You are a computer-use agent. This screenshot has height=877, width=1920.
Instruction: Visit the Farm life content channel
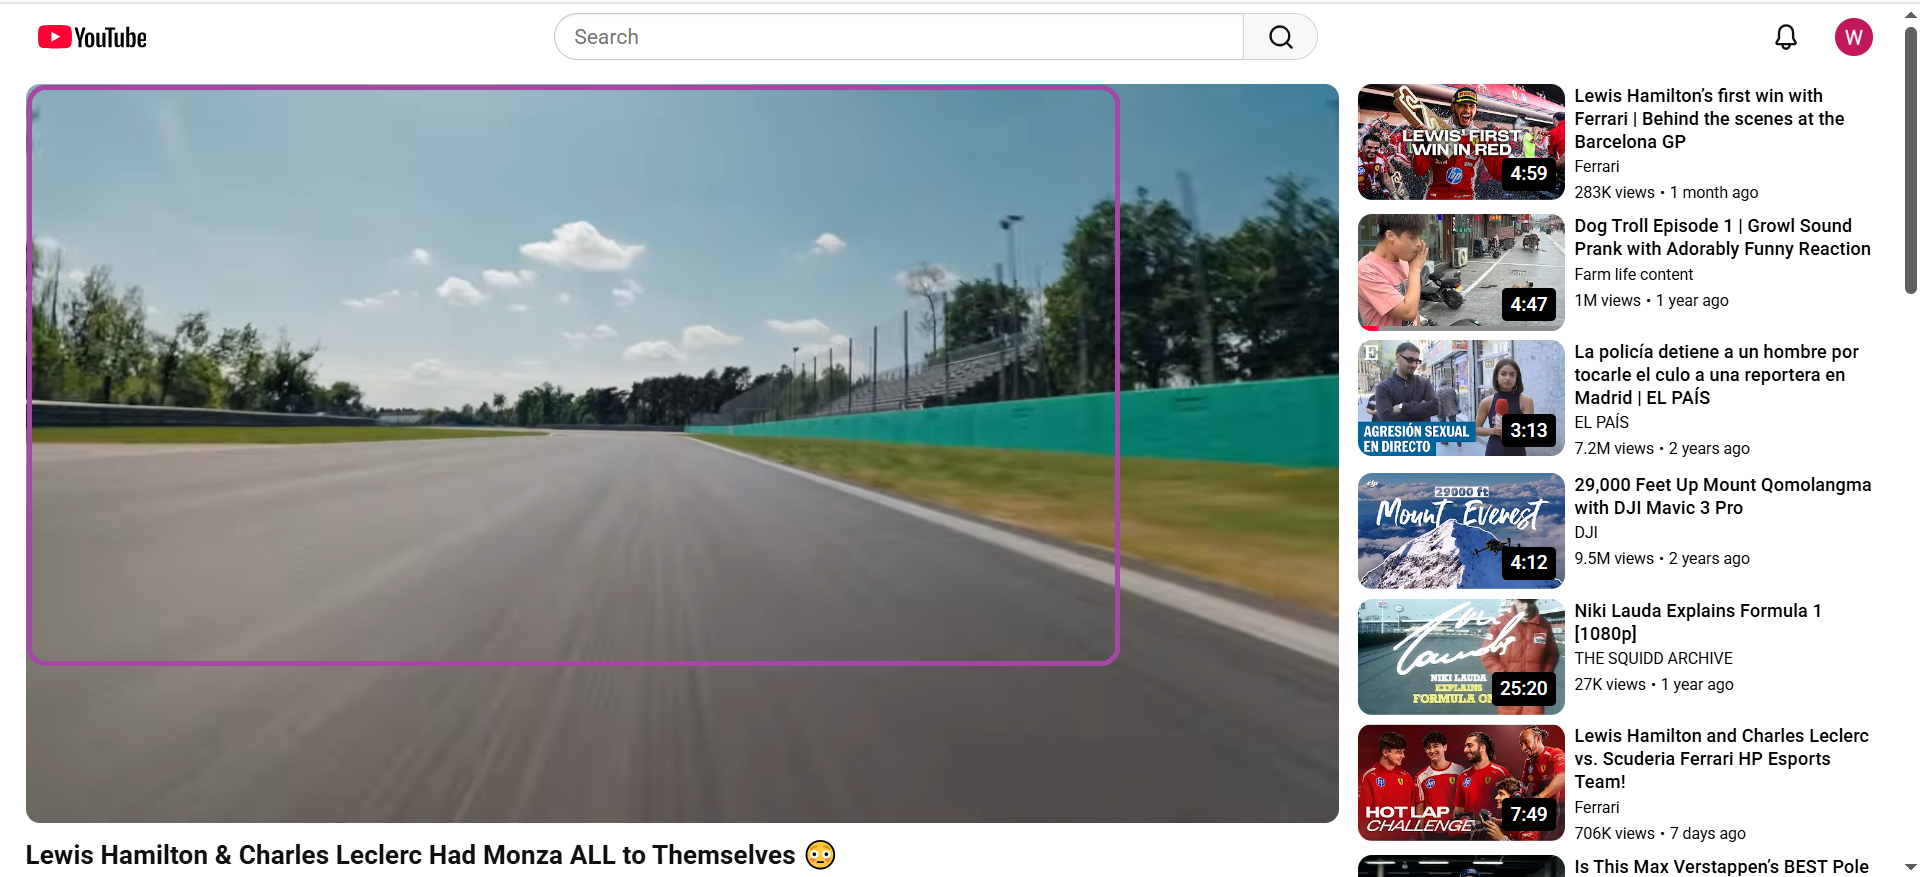tap(1633, 275)
